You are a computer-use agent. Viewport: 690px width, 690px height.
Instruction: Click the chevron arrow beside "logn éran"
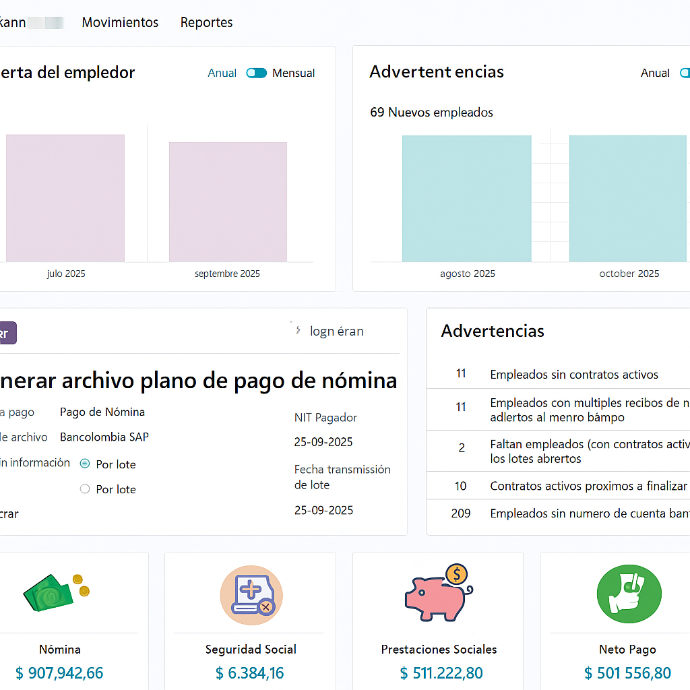tap(296, 330)
